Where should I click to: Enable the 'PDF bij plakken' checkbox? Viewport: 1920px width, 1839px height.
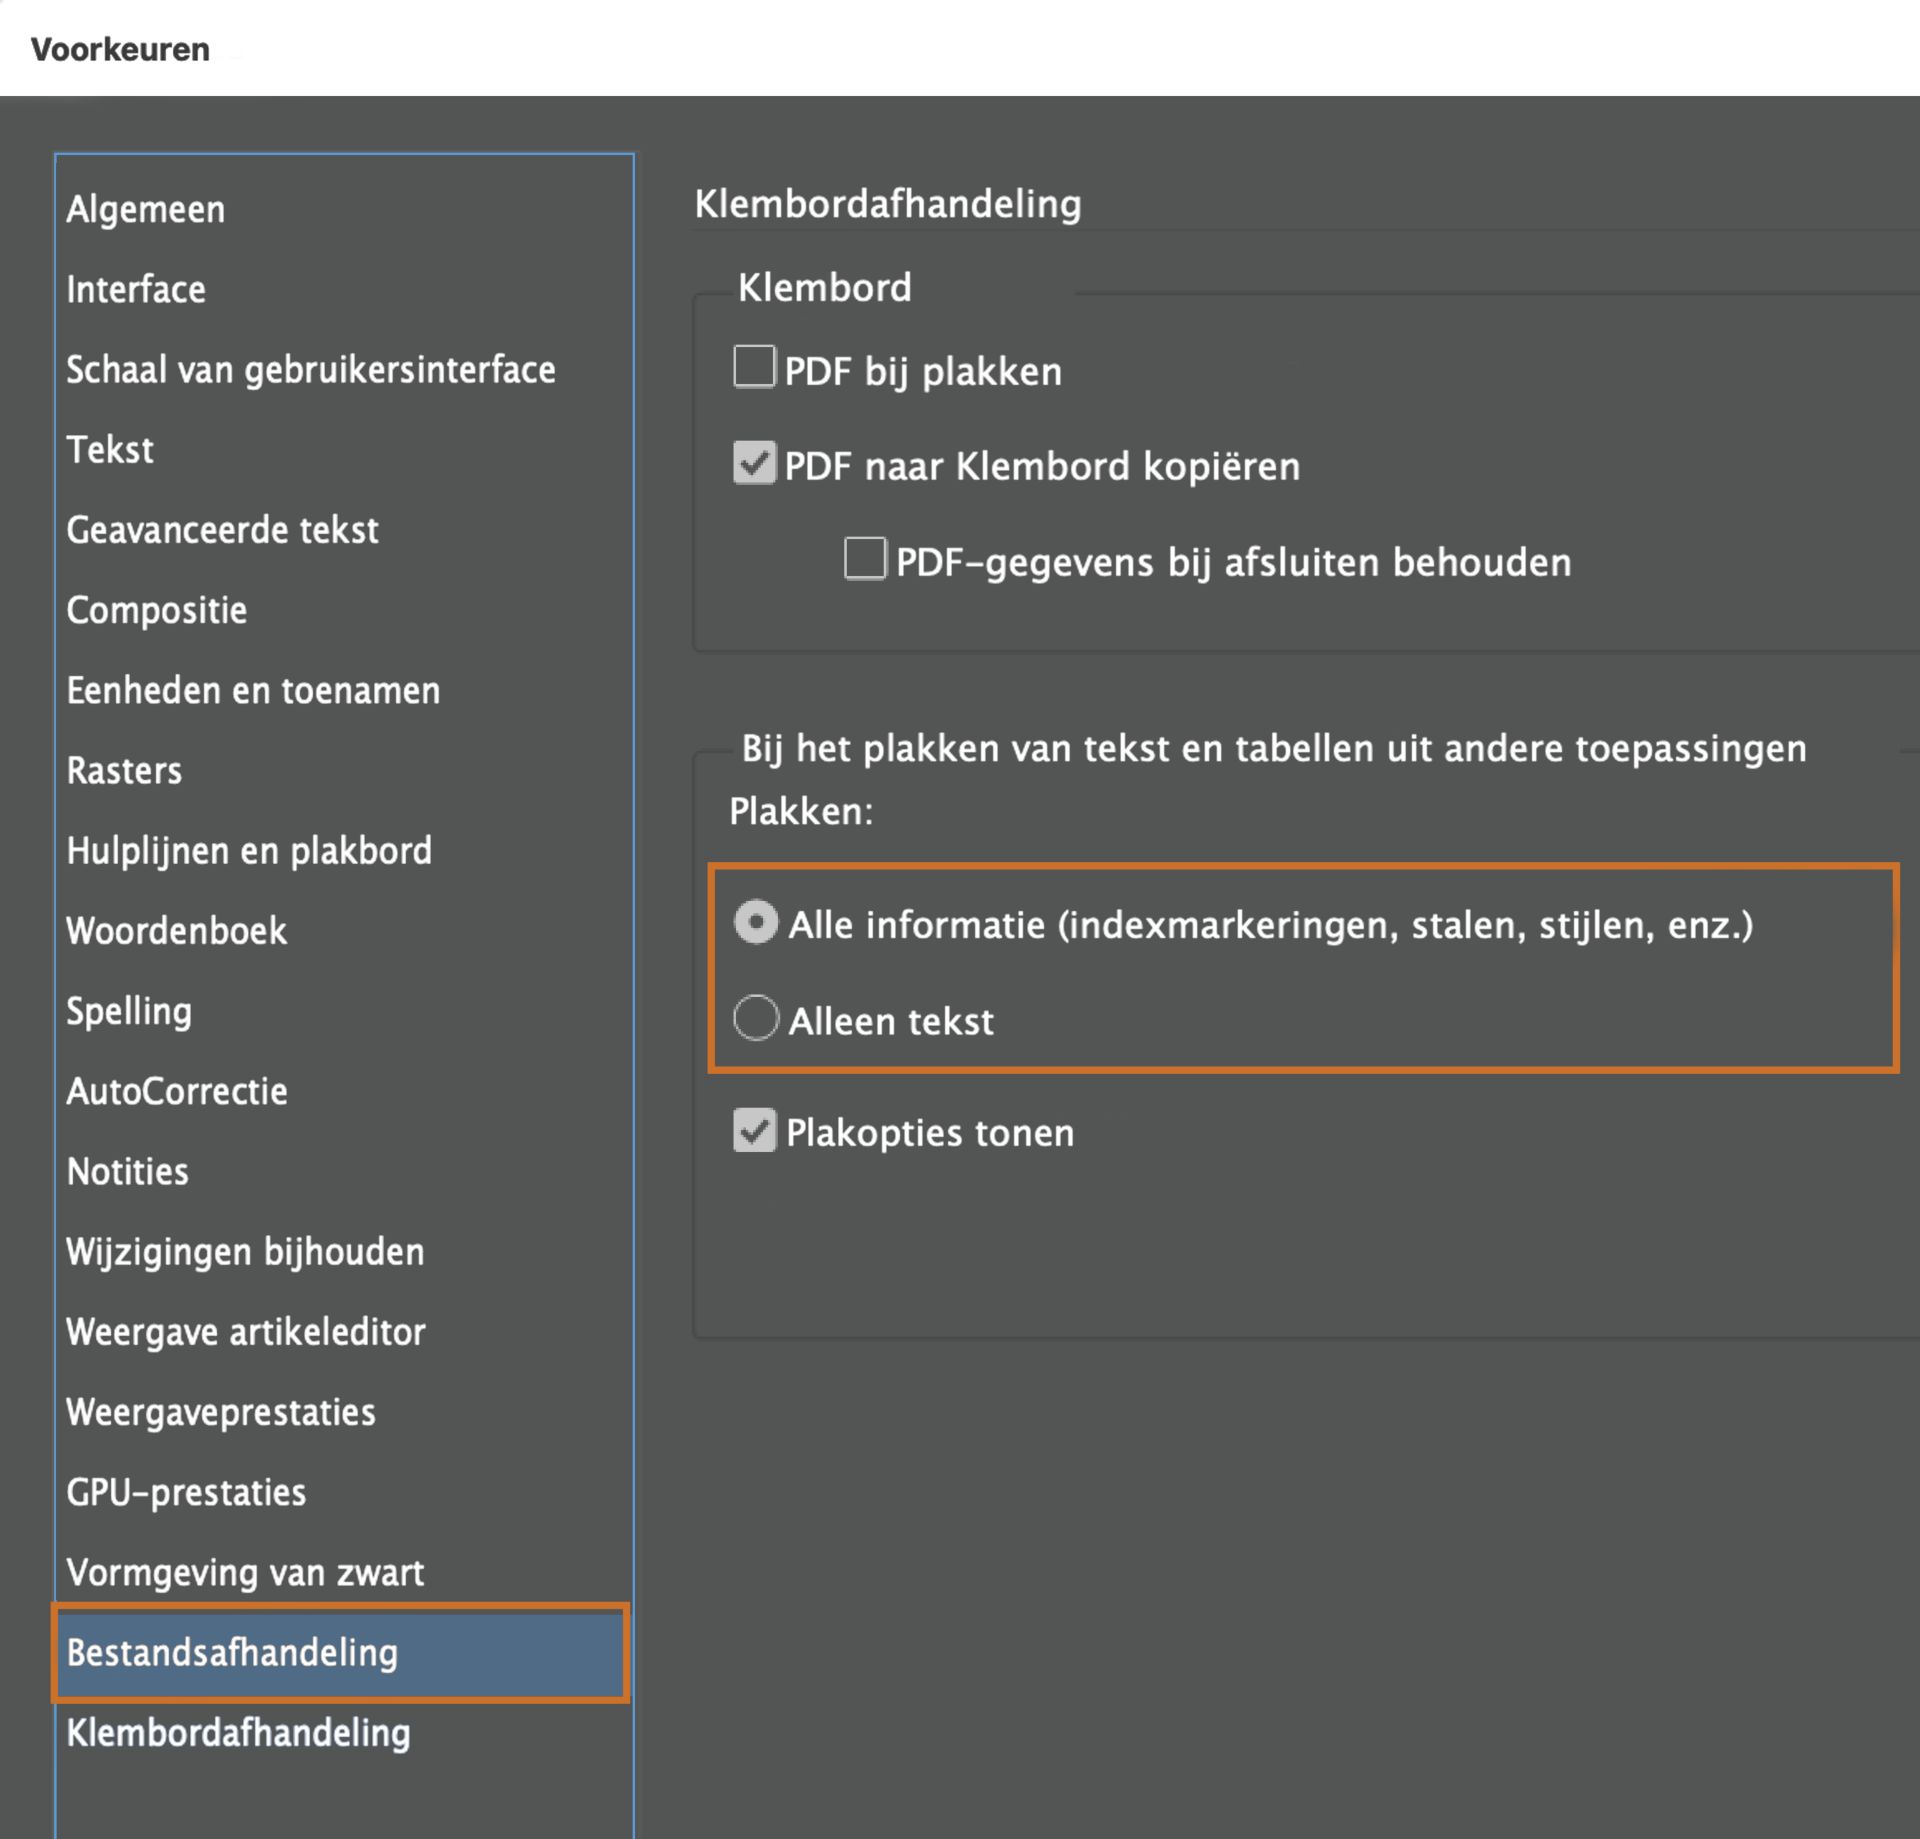coord(754,366)
